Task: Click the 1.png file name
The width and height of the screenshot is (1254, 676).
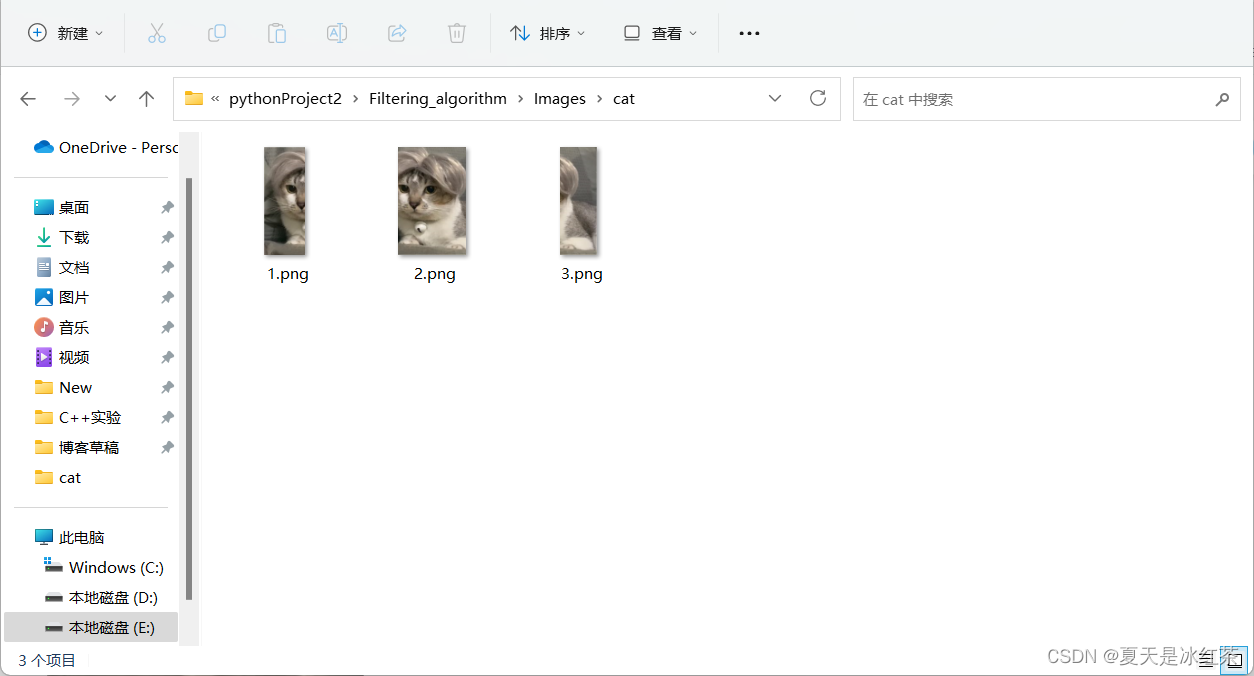Action: coord(288,274)
